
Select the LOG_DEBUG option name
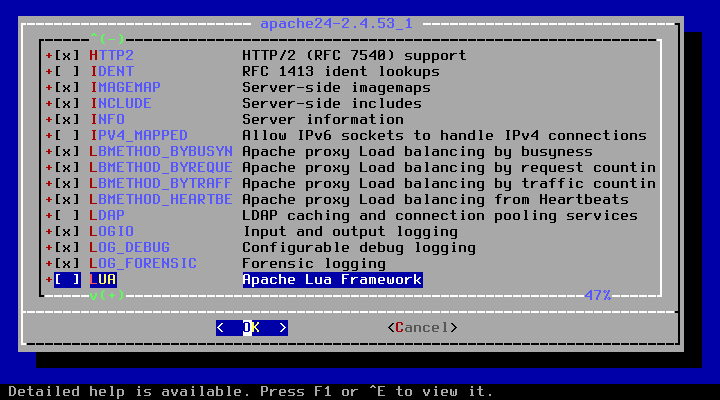pyautogui.click(x=129, y=248)
